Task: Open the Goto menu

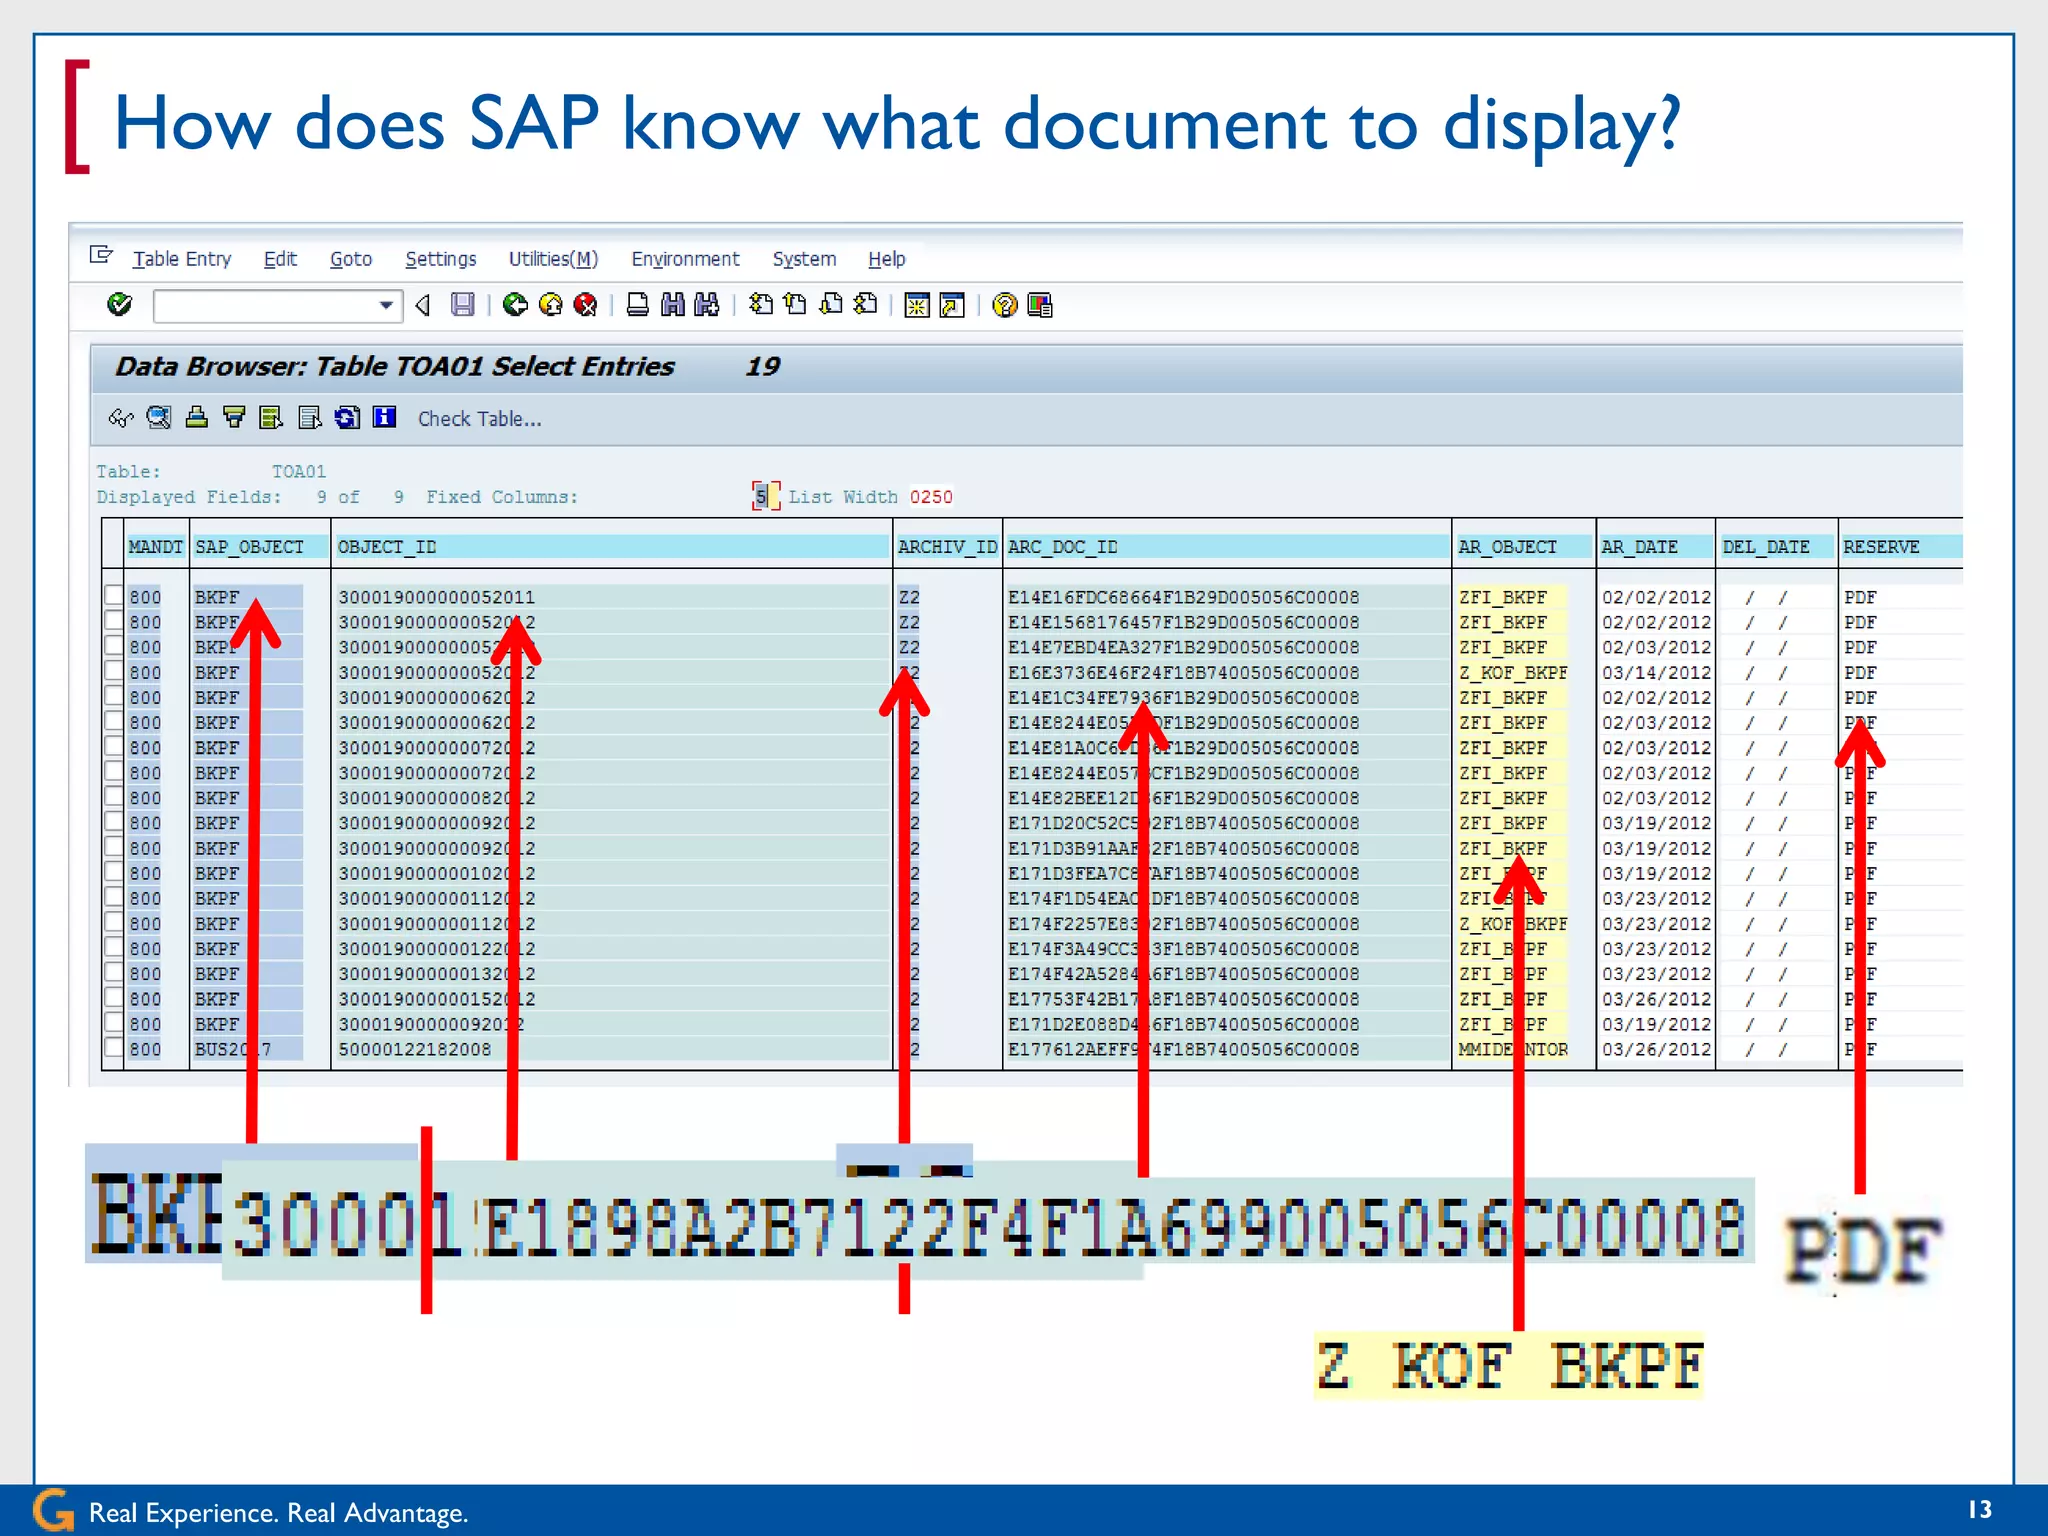Action: tap(351, 259)
